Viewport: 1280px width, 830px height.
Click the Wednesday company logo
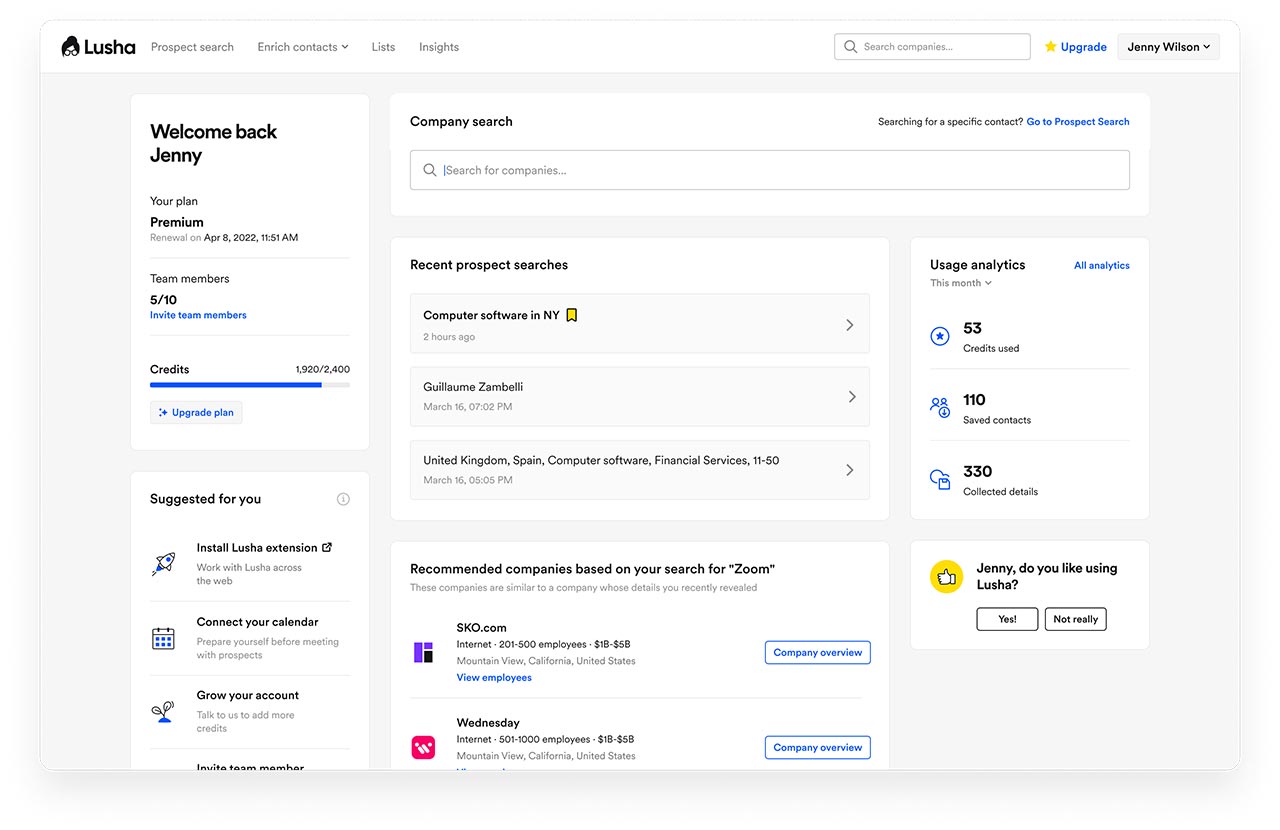[x=423, y=748]
